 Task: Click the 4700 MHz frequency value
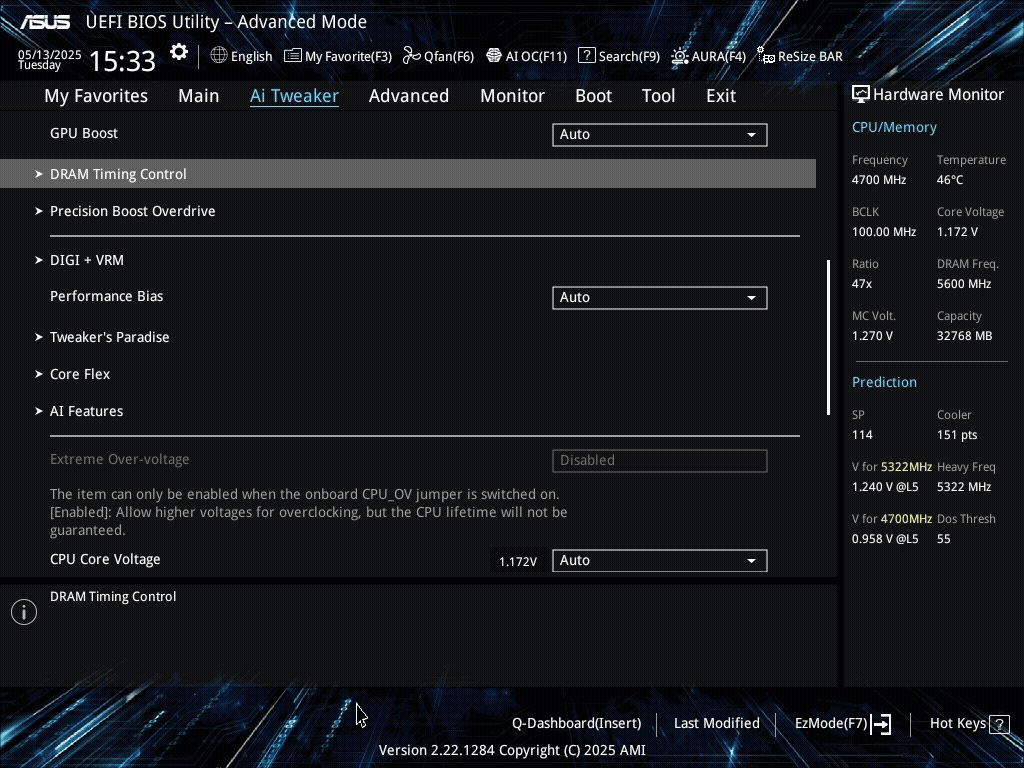879,180
